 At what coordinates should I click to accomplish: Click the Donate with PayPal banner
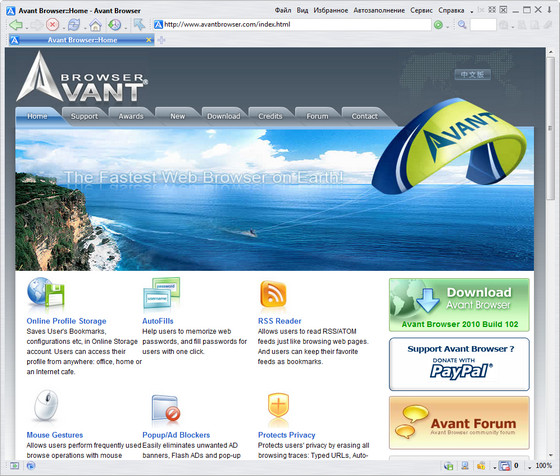(x=459, y=364)
